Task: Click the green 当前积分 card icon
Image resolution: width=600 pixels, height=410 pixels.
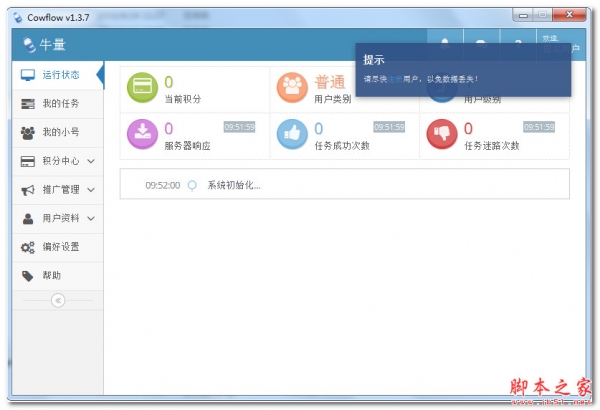Action: click(142, 88)
